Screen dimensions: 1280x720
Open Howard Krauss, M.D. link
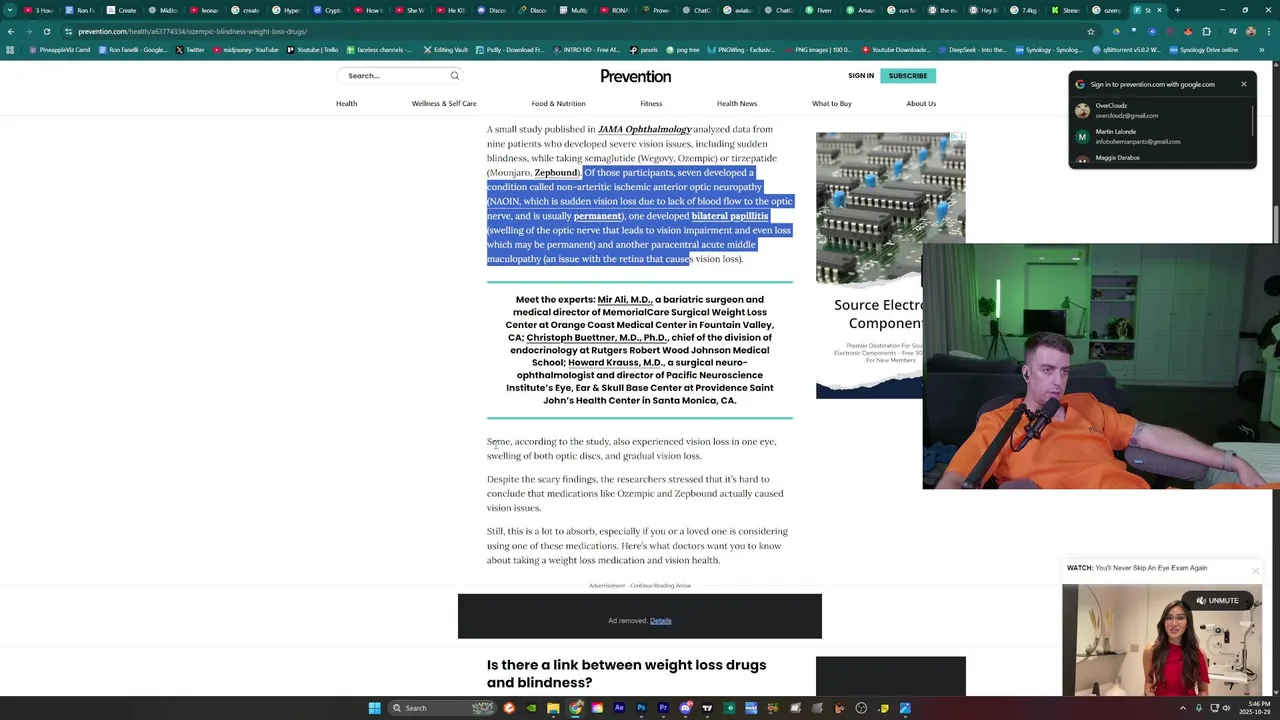pyautogui.click(x=615, y=363)
